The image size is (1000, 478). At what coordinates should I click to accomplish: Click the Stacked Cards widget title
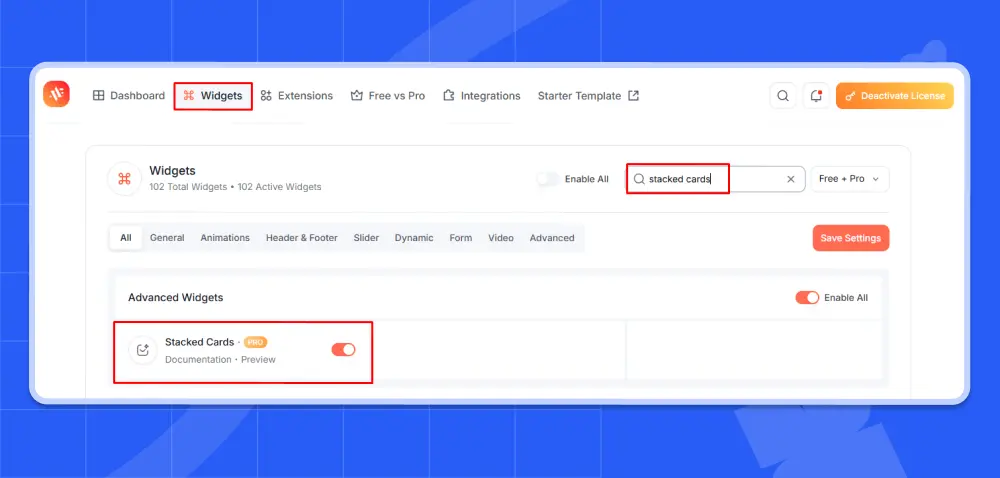tap(200, 342)
